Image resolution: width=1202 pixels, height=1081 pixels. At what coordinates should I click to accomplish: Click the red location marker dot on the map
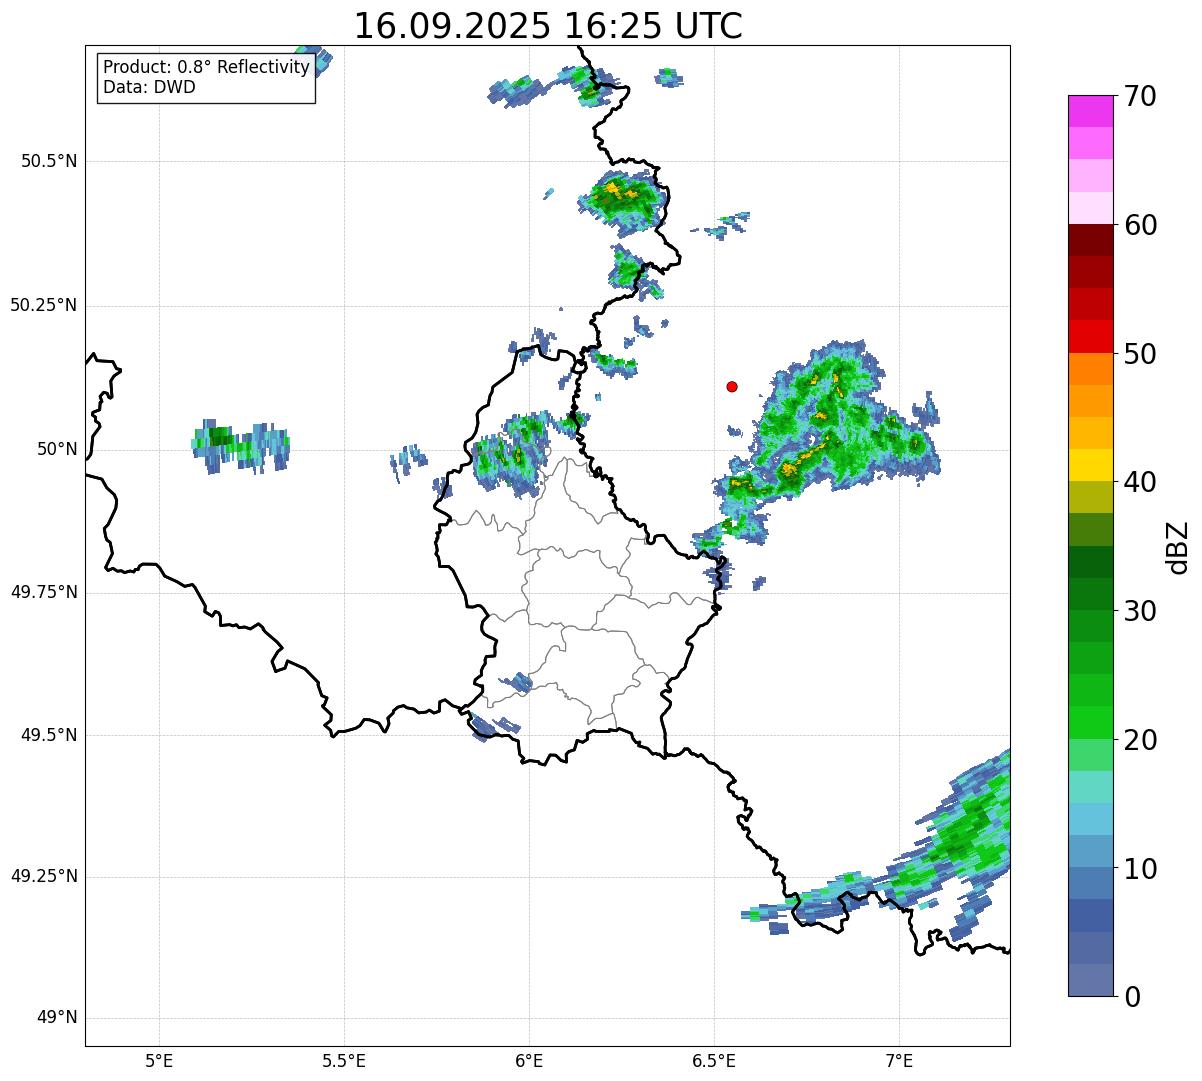click(x=732, y=386)
